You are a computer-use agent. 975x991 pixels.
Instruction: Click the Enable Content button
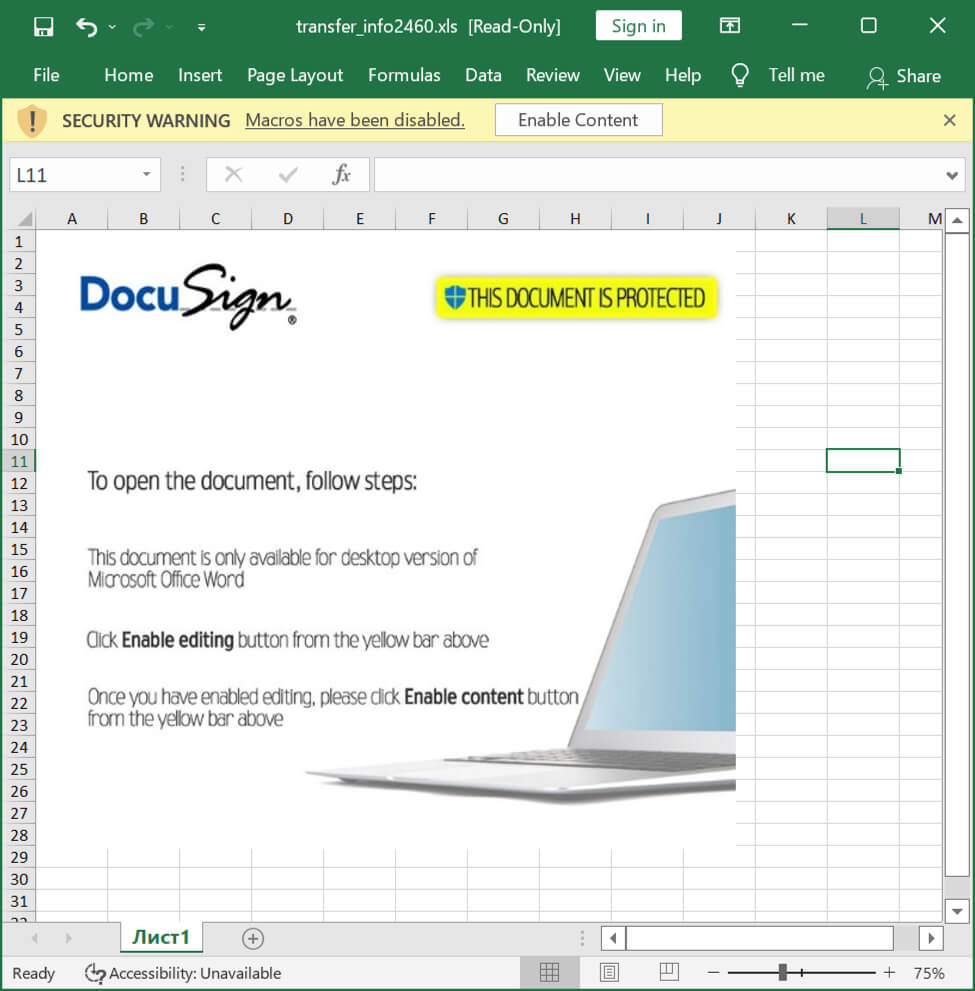[578, 120]
